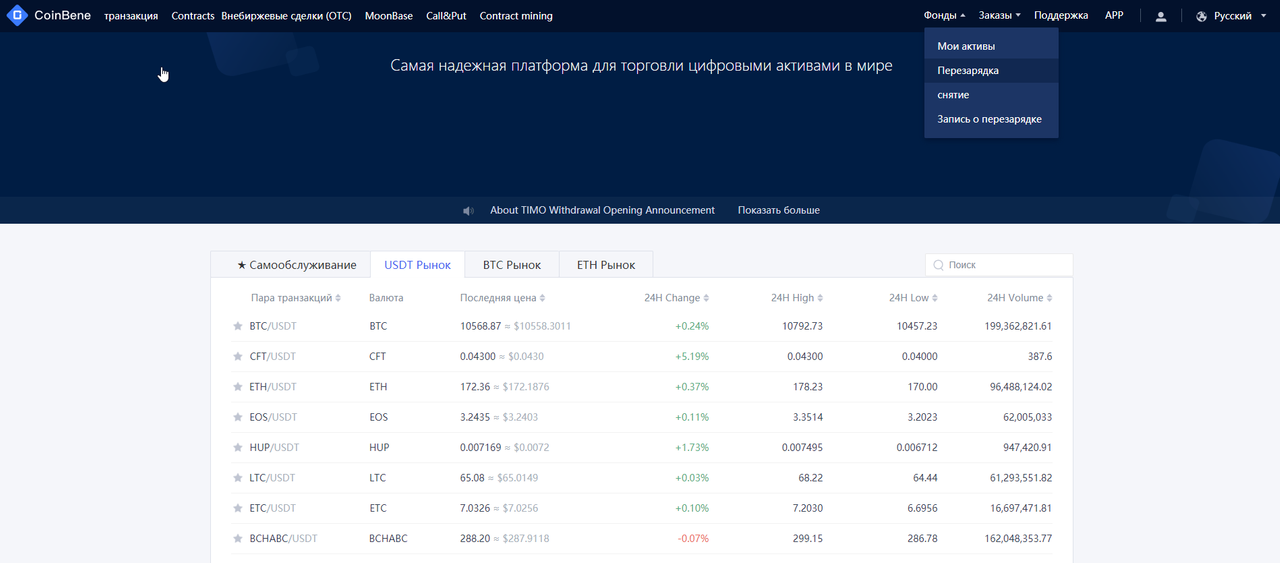
Task: Favorite the BTC/USDT pair star
Action: [x=238, y=326]
